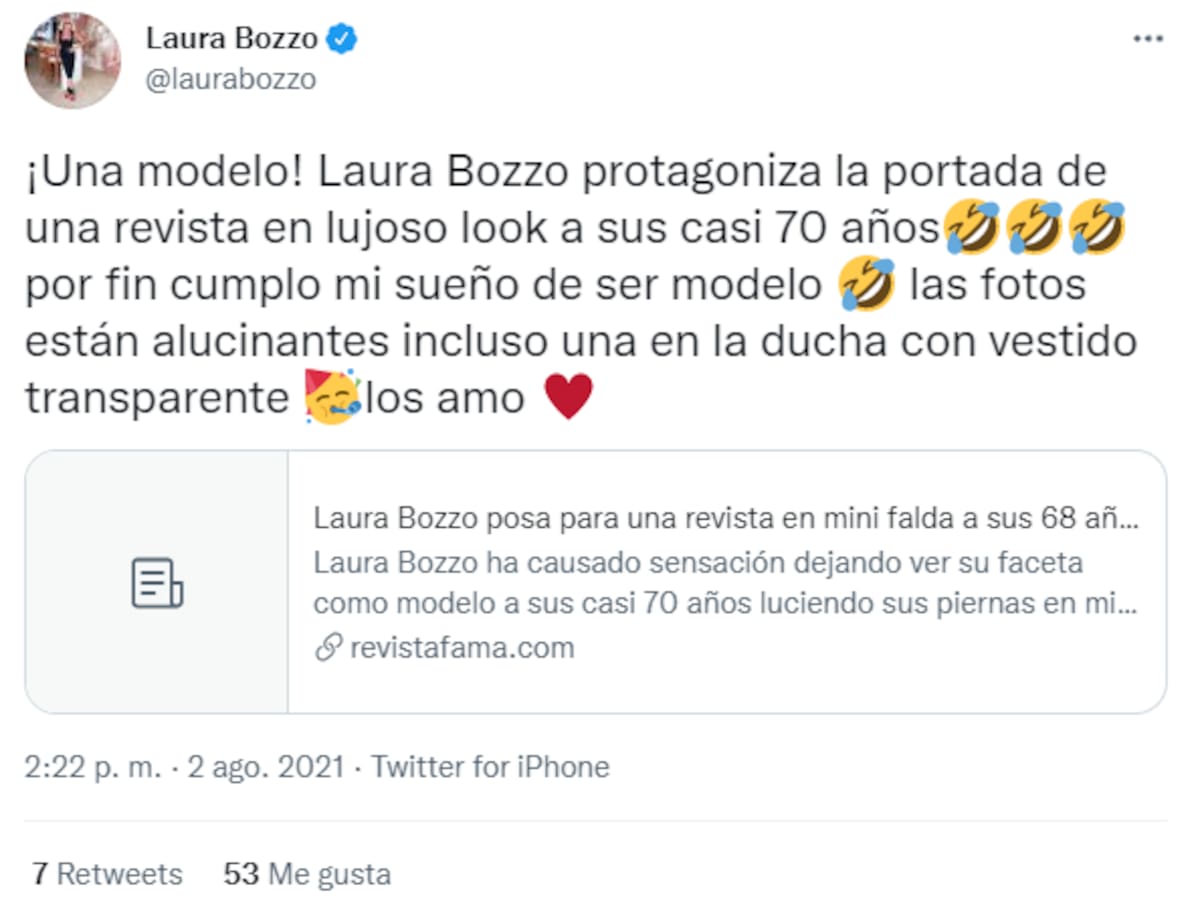
Task: Open the three-dot more options menu
Action: coord(1147,39)
